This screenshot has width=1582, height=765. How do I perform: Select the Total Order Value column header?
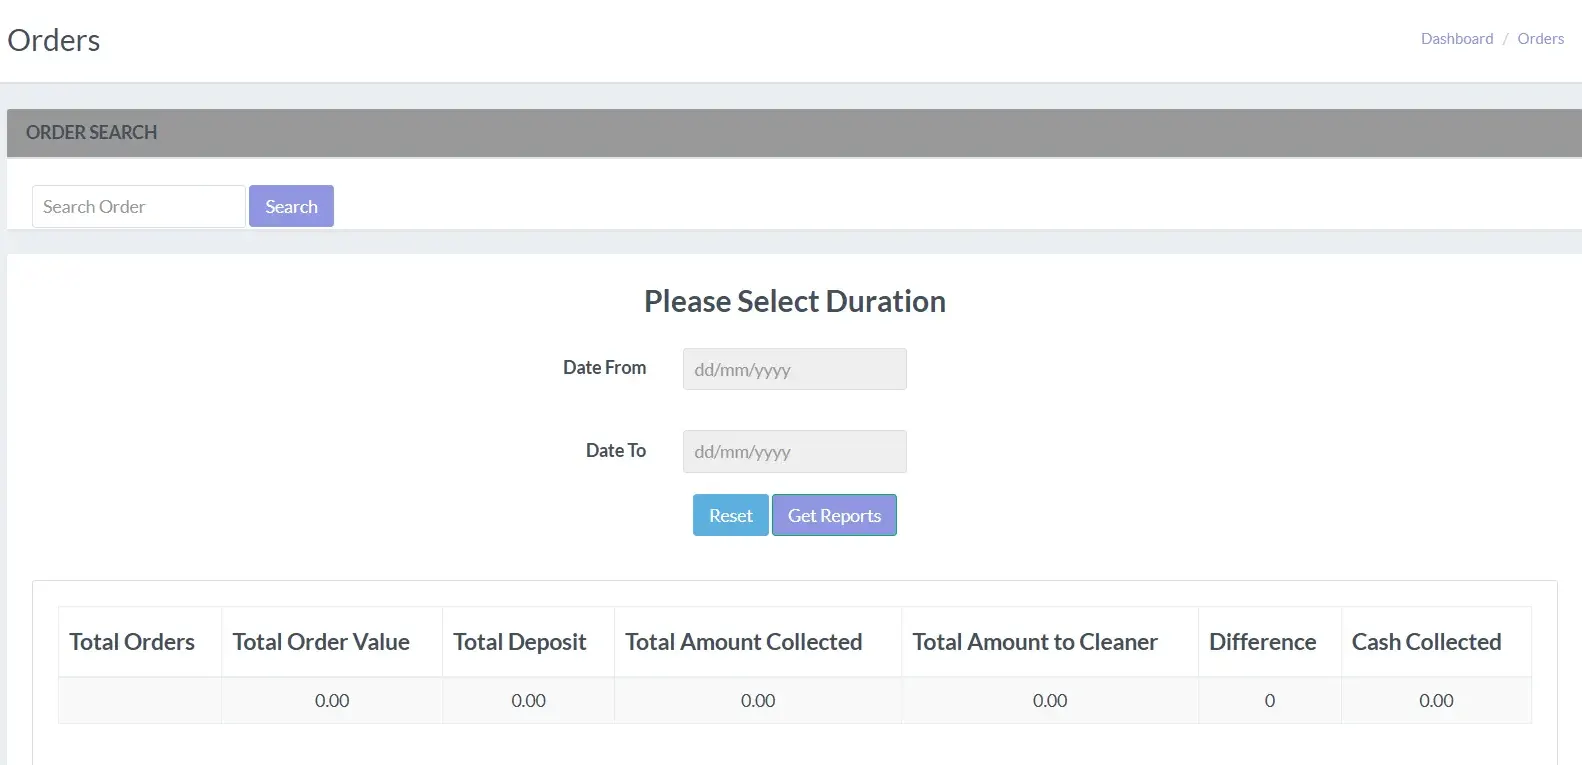tap(321, 642)
